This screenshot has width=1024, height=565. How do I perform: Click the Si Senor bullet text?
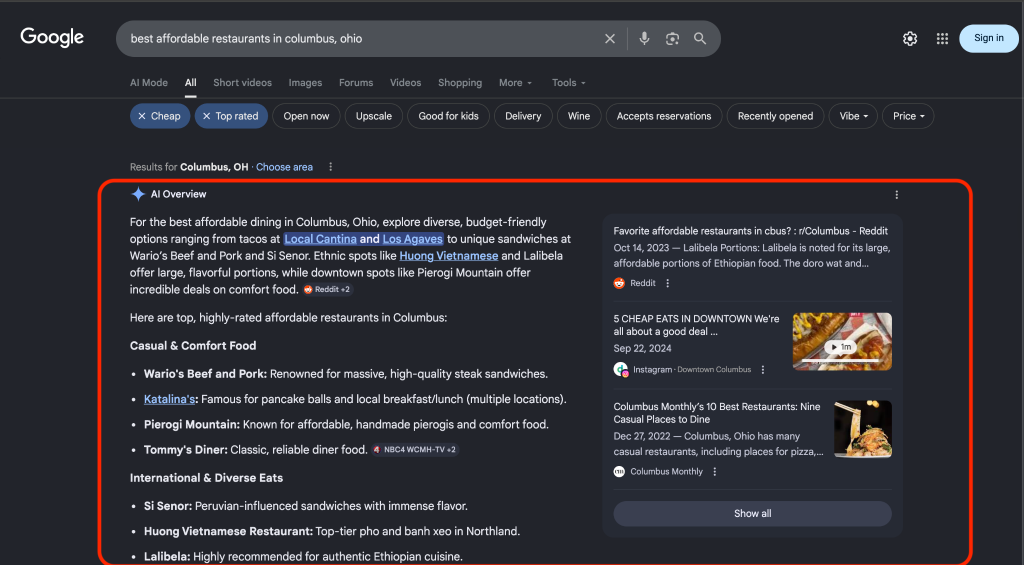tap(306, 506)
